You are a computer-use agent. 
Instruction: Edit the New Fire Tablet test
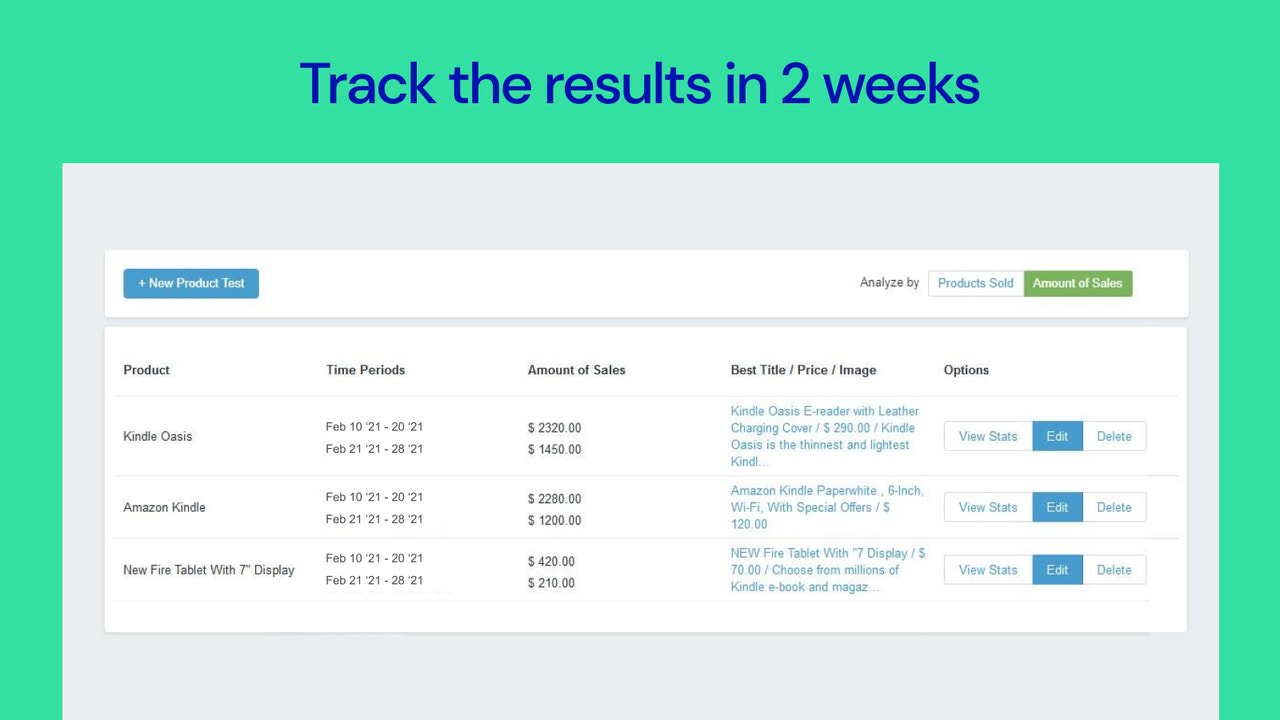pos(1057,569)
